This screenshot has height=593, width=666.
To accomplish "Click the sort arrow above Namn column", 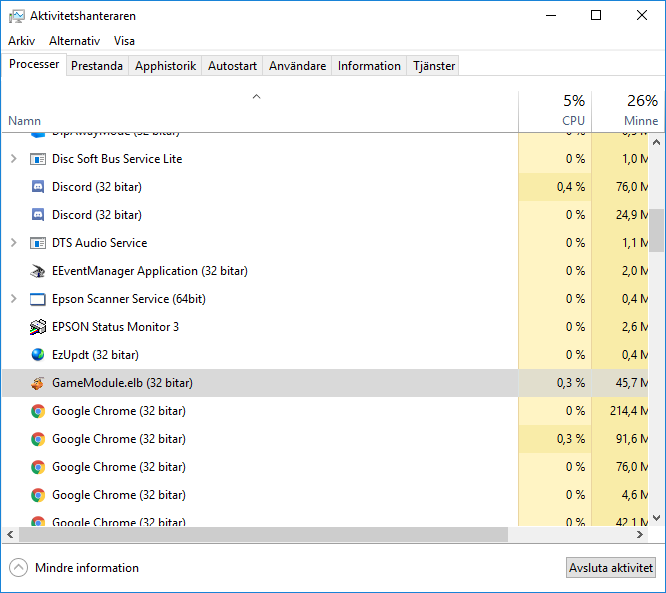I will (257, 97).
